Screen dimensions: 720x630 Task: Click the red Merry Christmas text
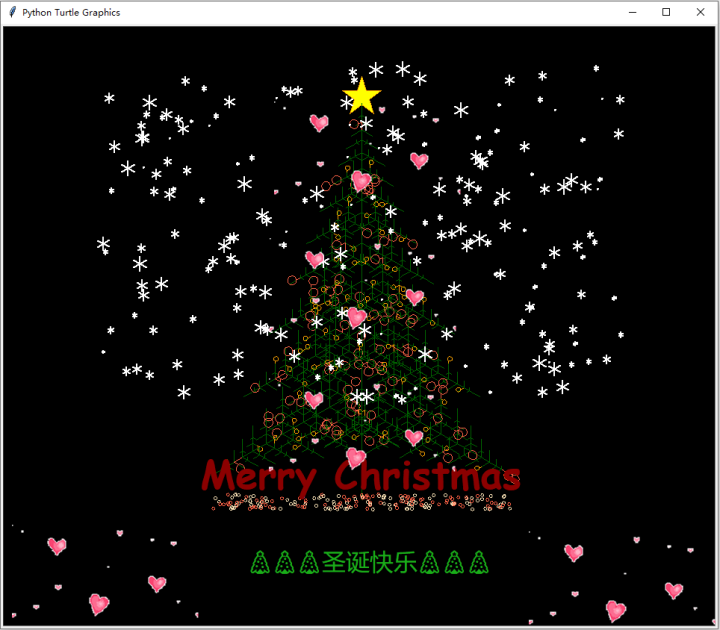(x=361, y=478)
